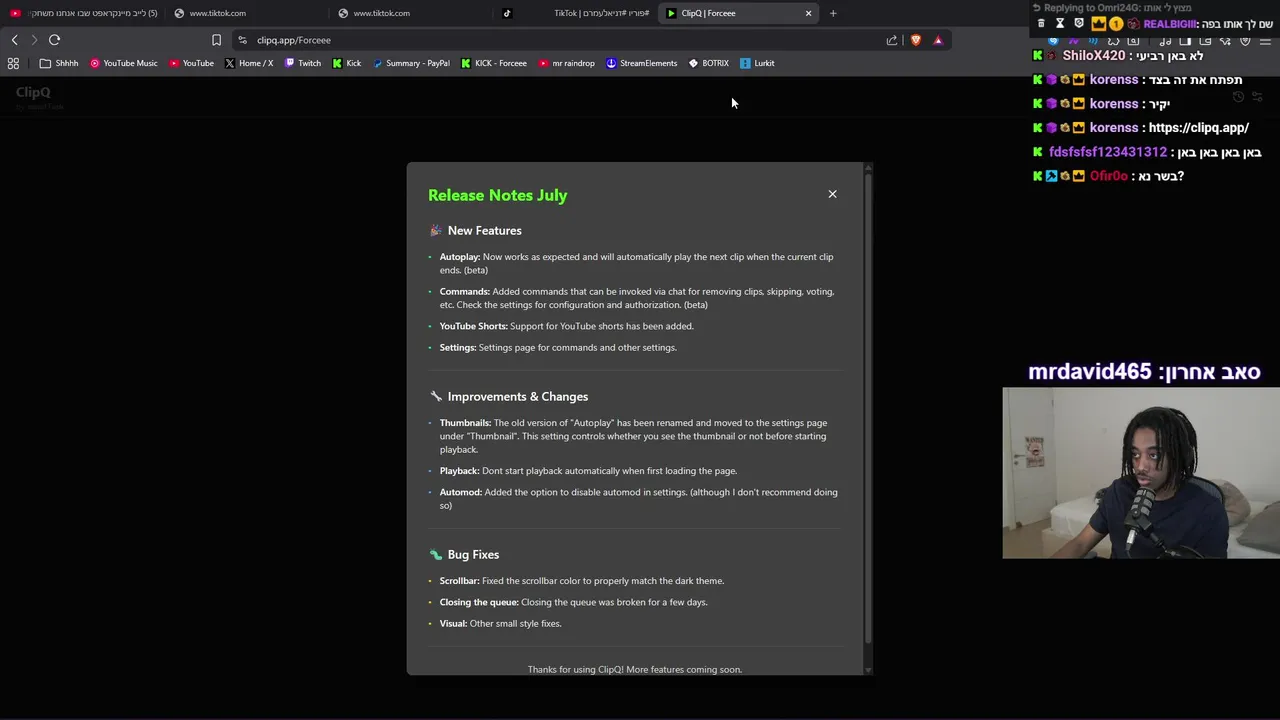Open the StreamElements bookmark

pyautogui.click(x=642, y=63)
